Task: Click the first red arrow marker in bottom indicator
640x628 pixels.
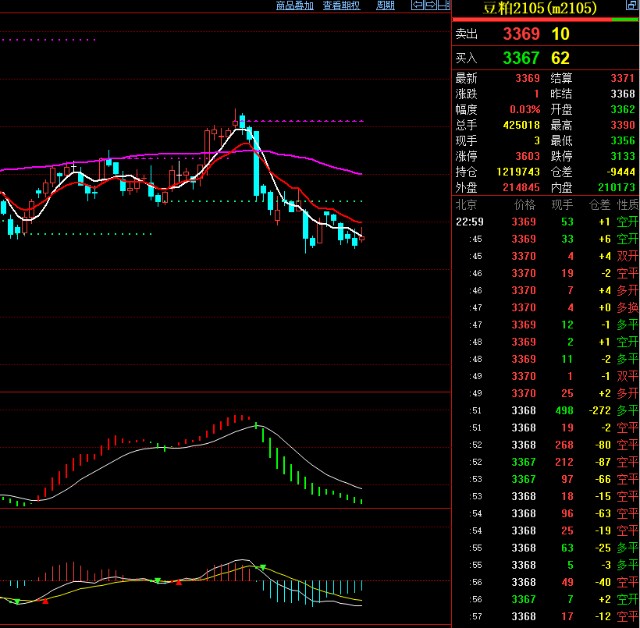Action: 44,602
